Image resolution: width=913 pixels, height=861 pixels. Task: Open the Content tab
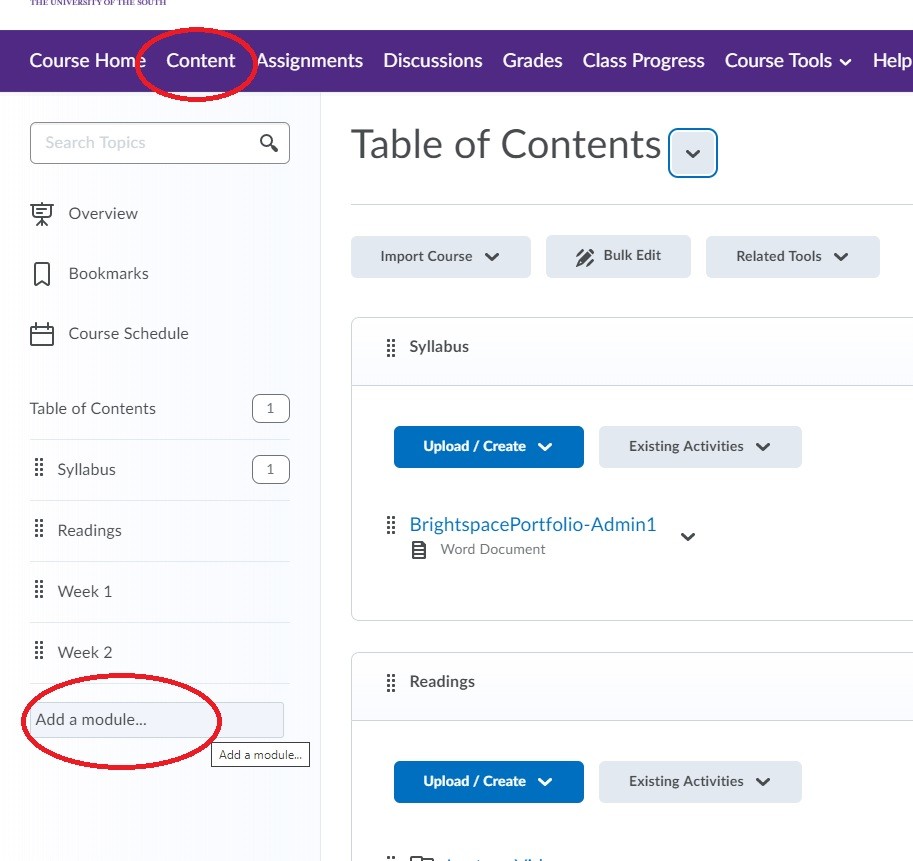[x=201, y=61]
